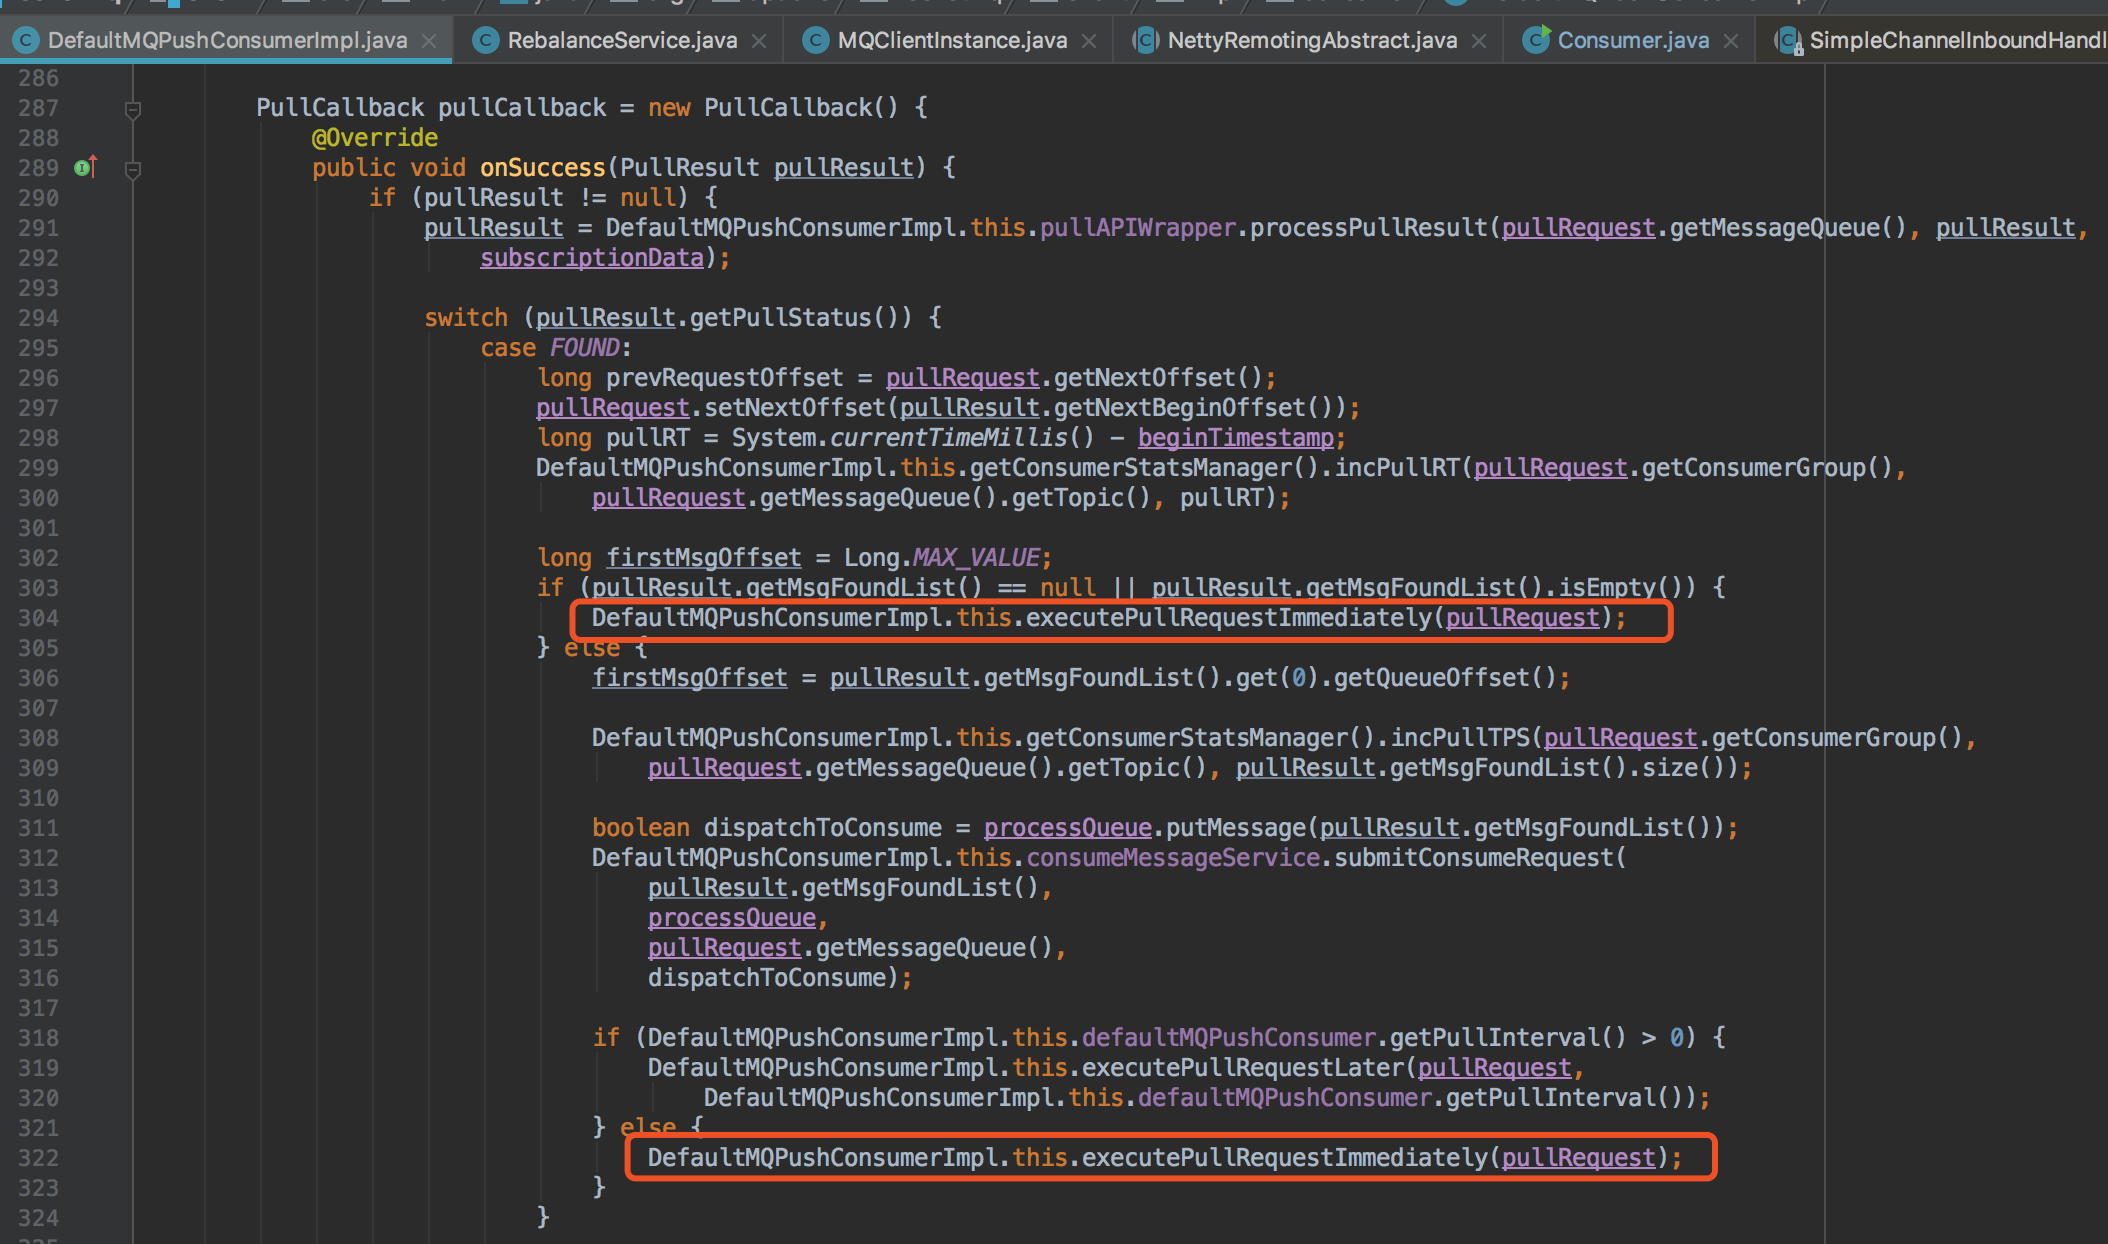The height and width of the screenshot is (1244, 2108).
Task: Open the Consumer.java editor tab
Action: click(x=1632, y=40)
